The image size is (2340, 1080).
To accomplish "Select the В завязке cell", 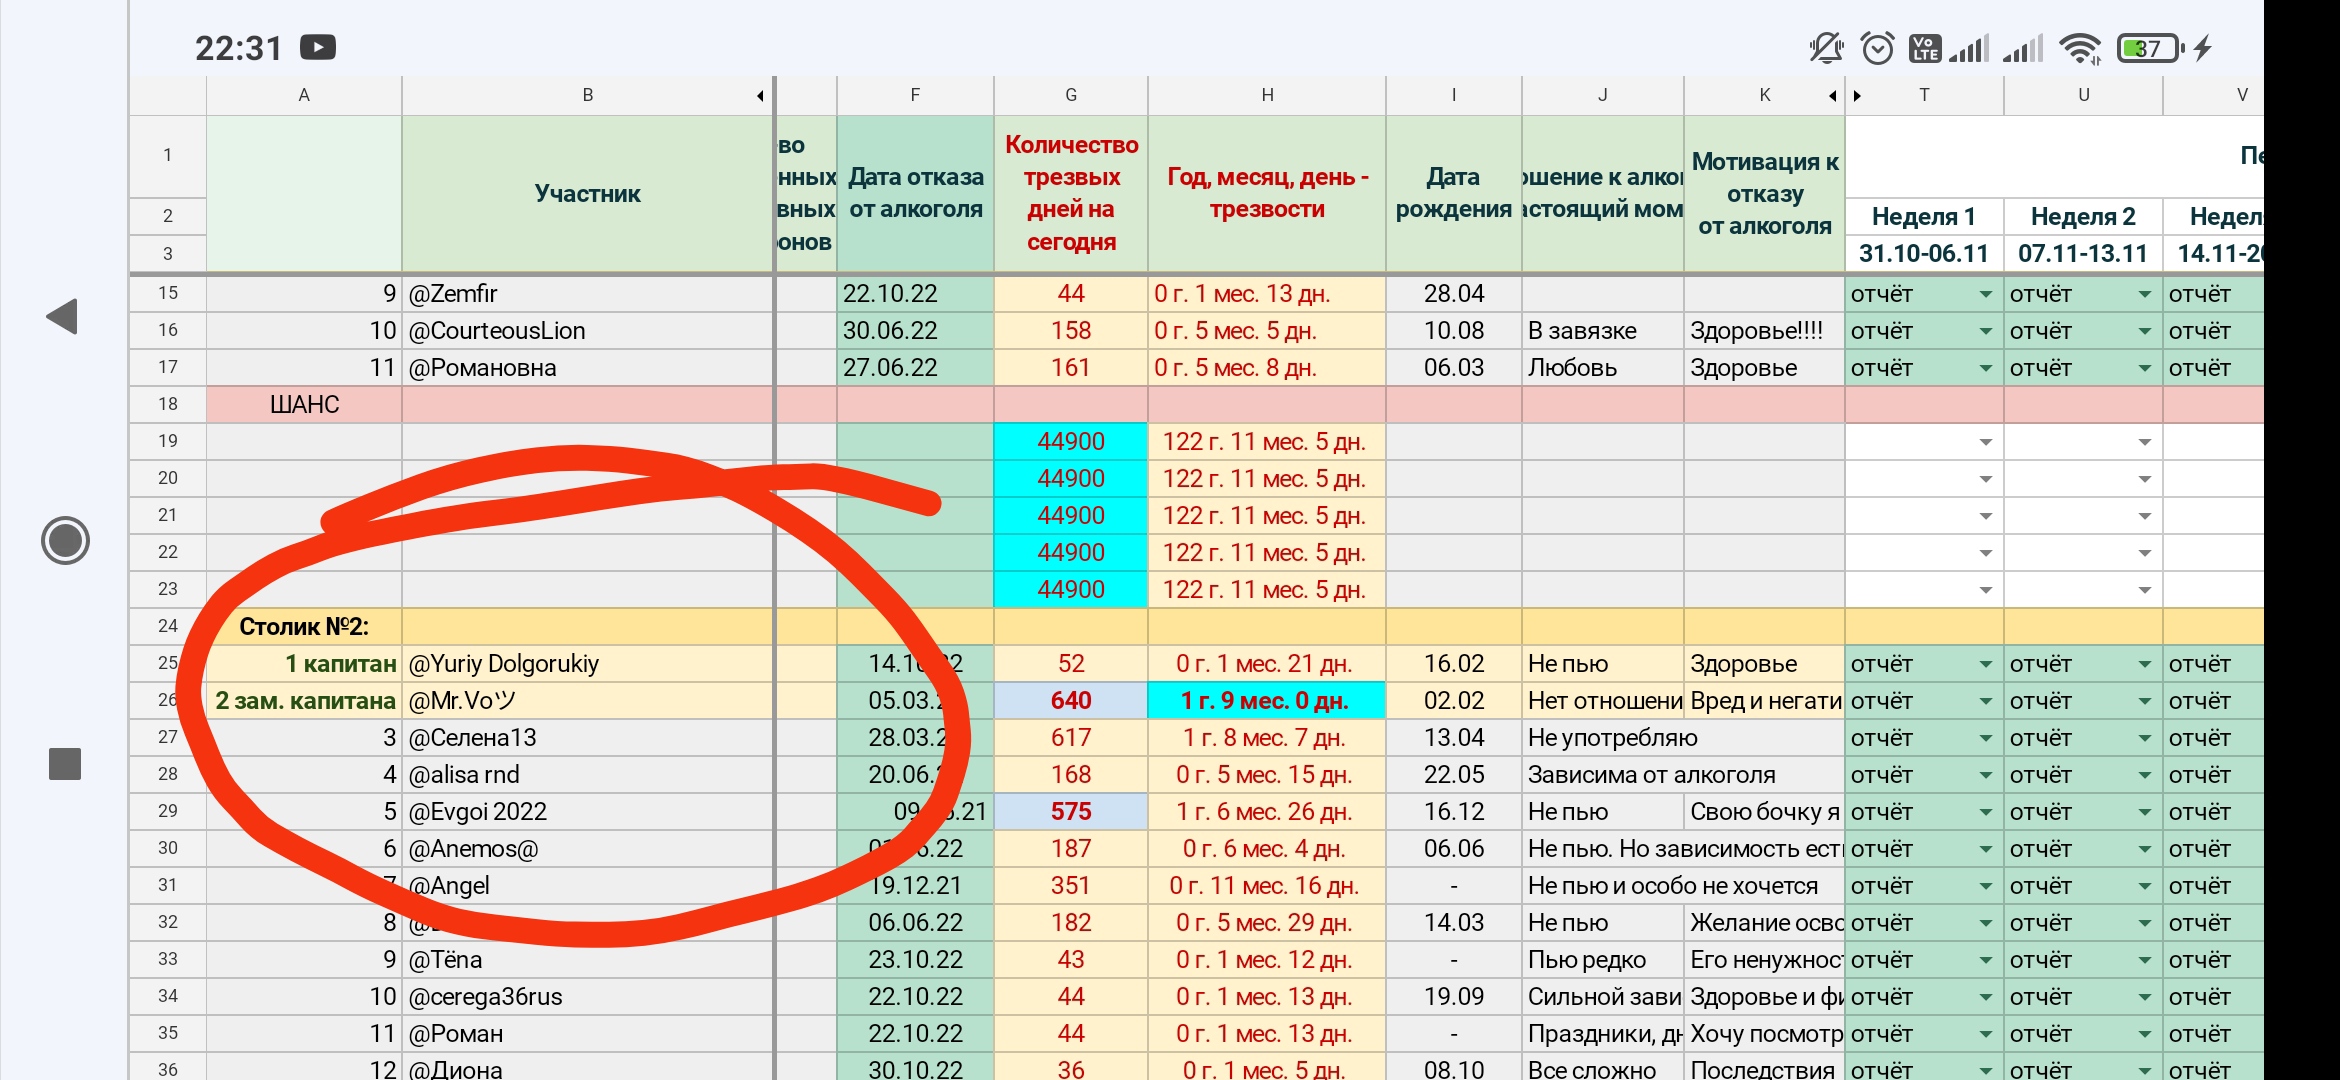I will point(1603,331).
